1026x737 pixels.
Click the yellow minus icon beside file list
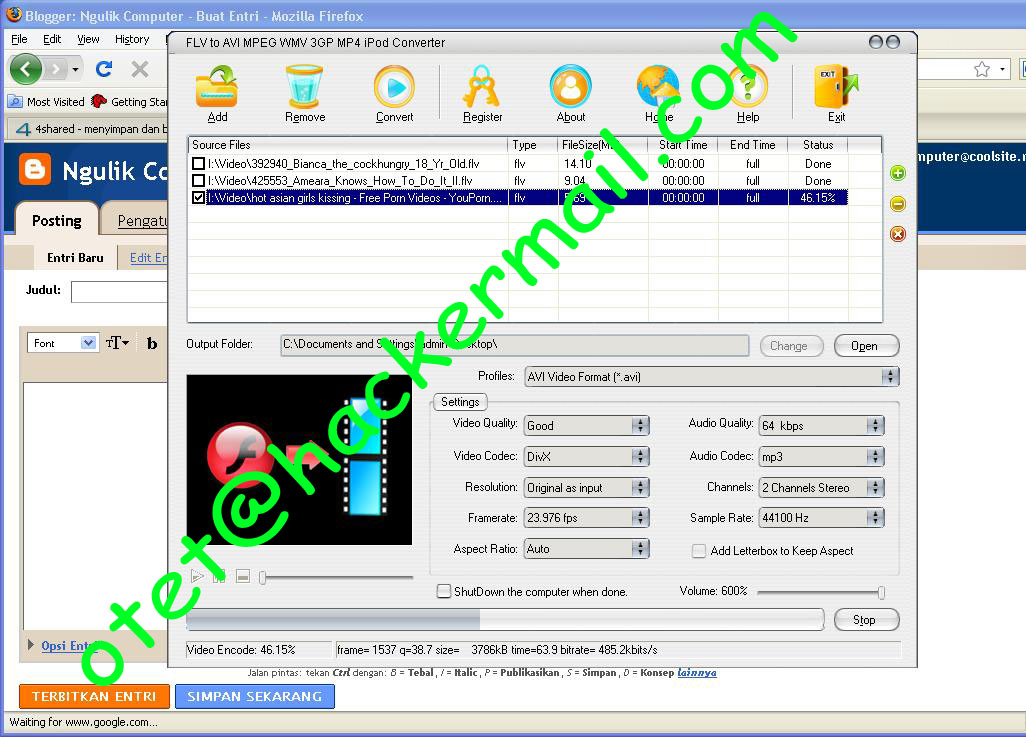[898, 204]
